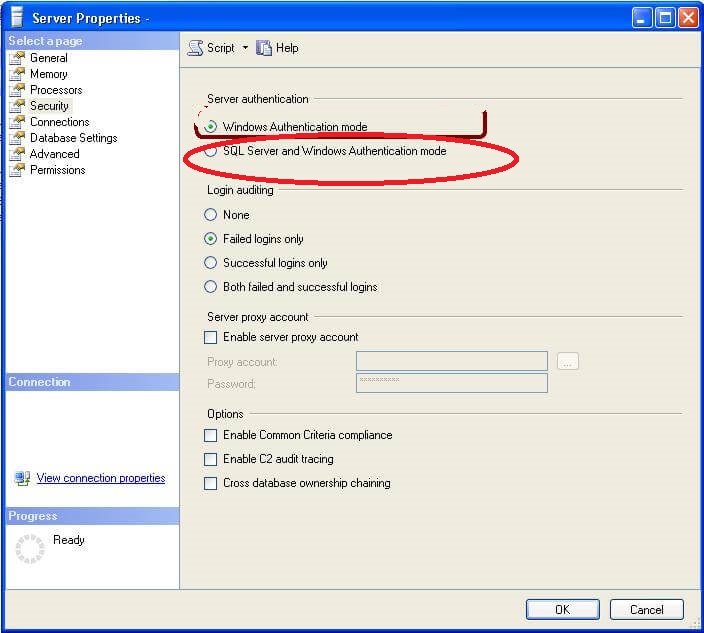Screen dimensions: 704x633
Task: Enable server proxy account checkbox
Action: [211, 337]
